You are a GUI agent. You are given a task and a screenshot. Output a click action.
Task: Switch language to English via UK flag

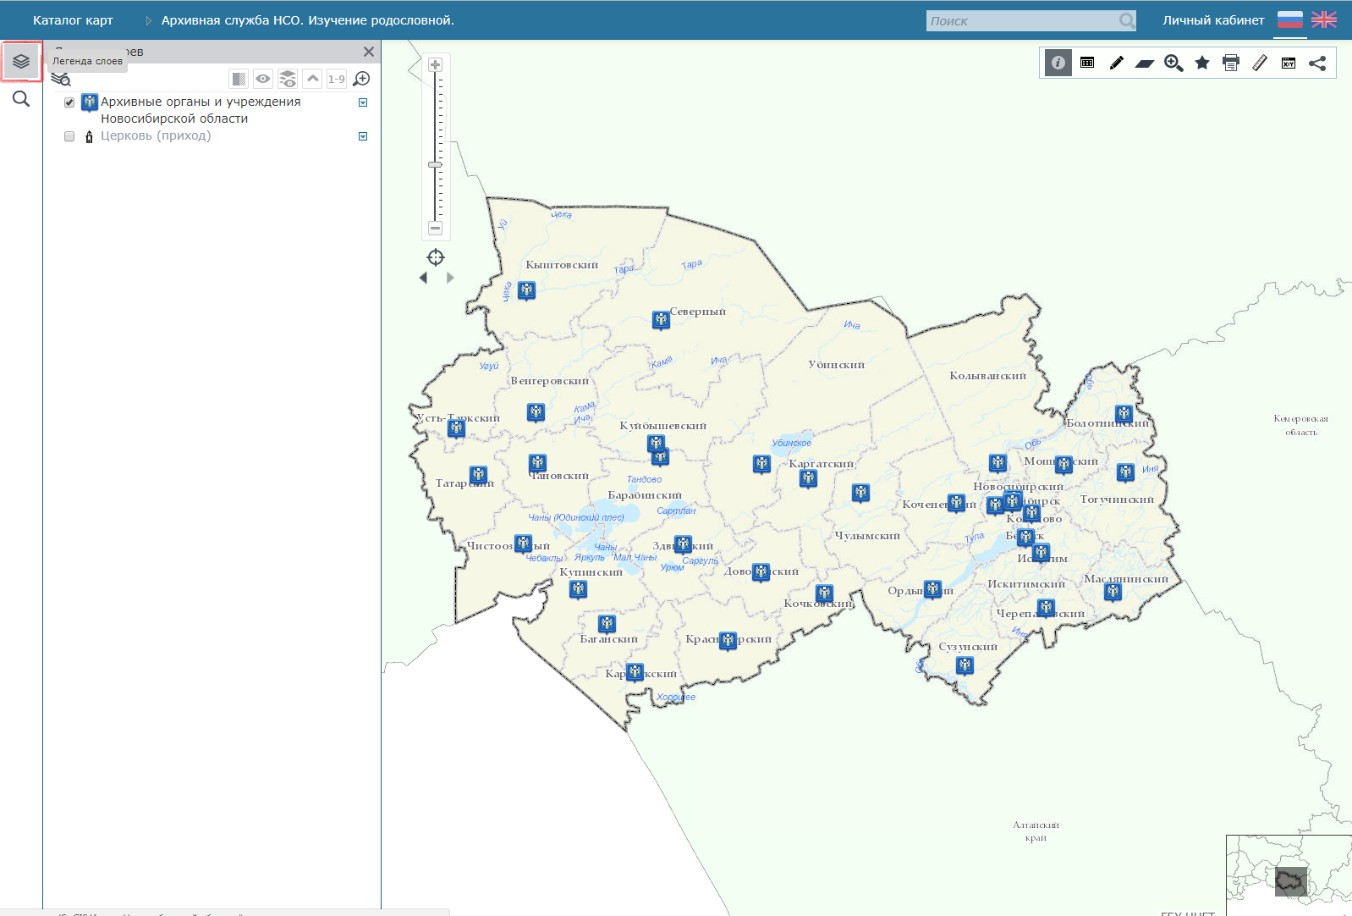coord(1324,20)
